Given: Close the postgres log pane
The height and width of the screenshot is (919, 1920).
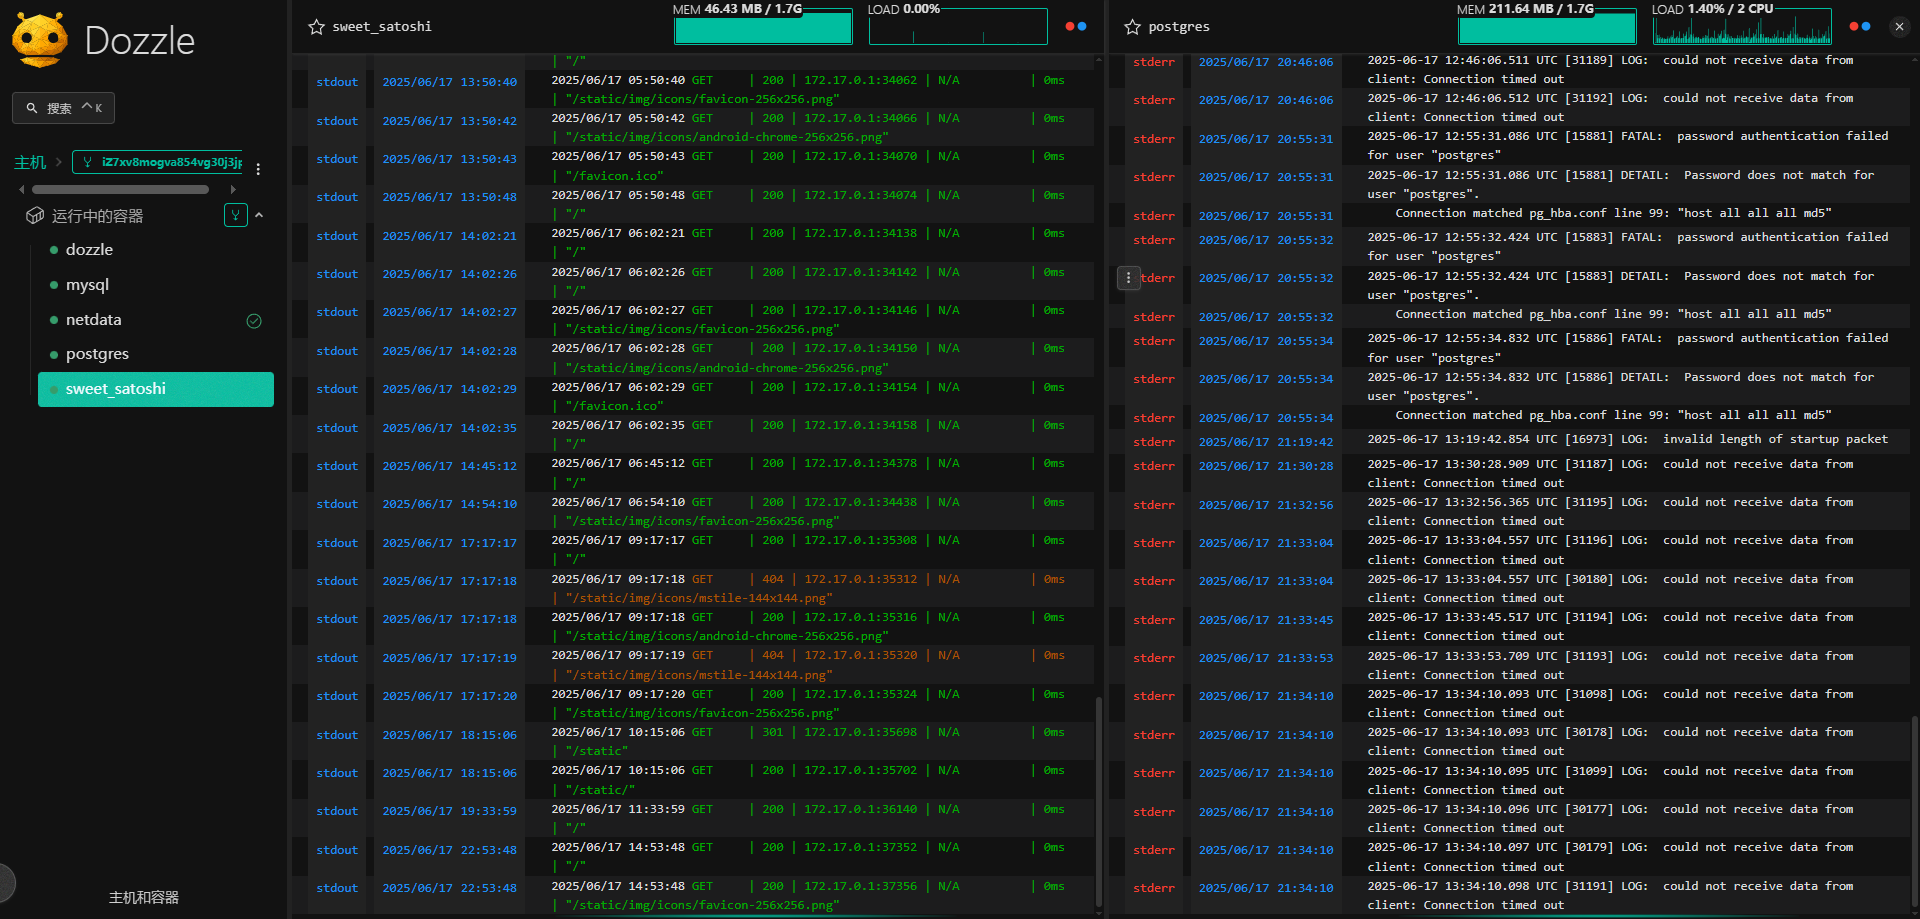Looking at the screenshot, I should tap(1899, 27).
